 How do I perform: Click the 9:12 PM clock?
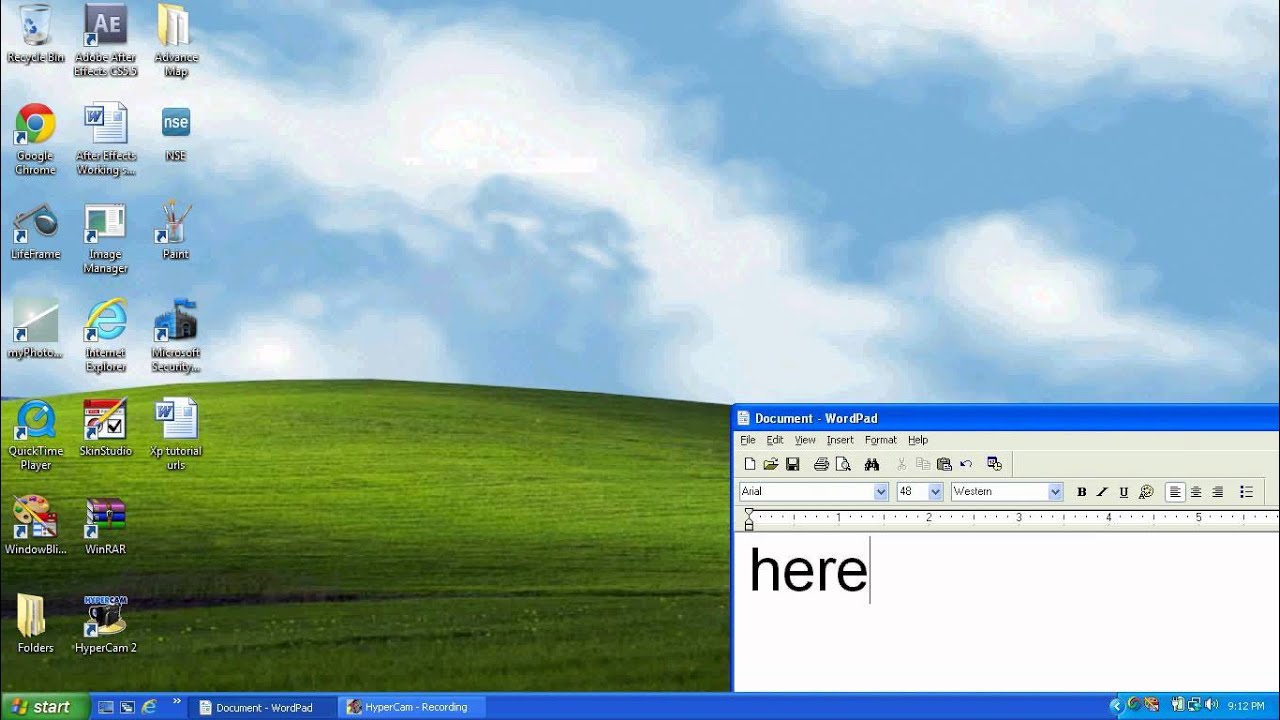tap(1246, 707)
